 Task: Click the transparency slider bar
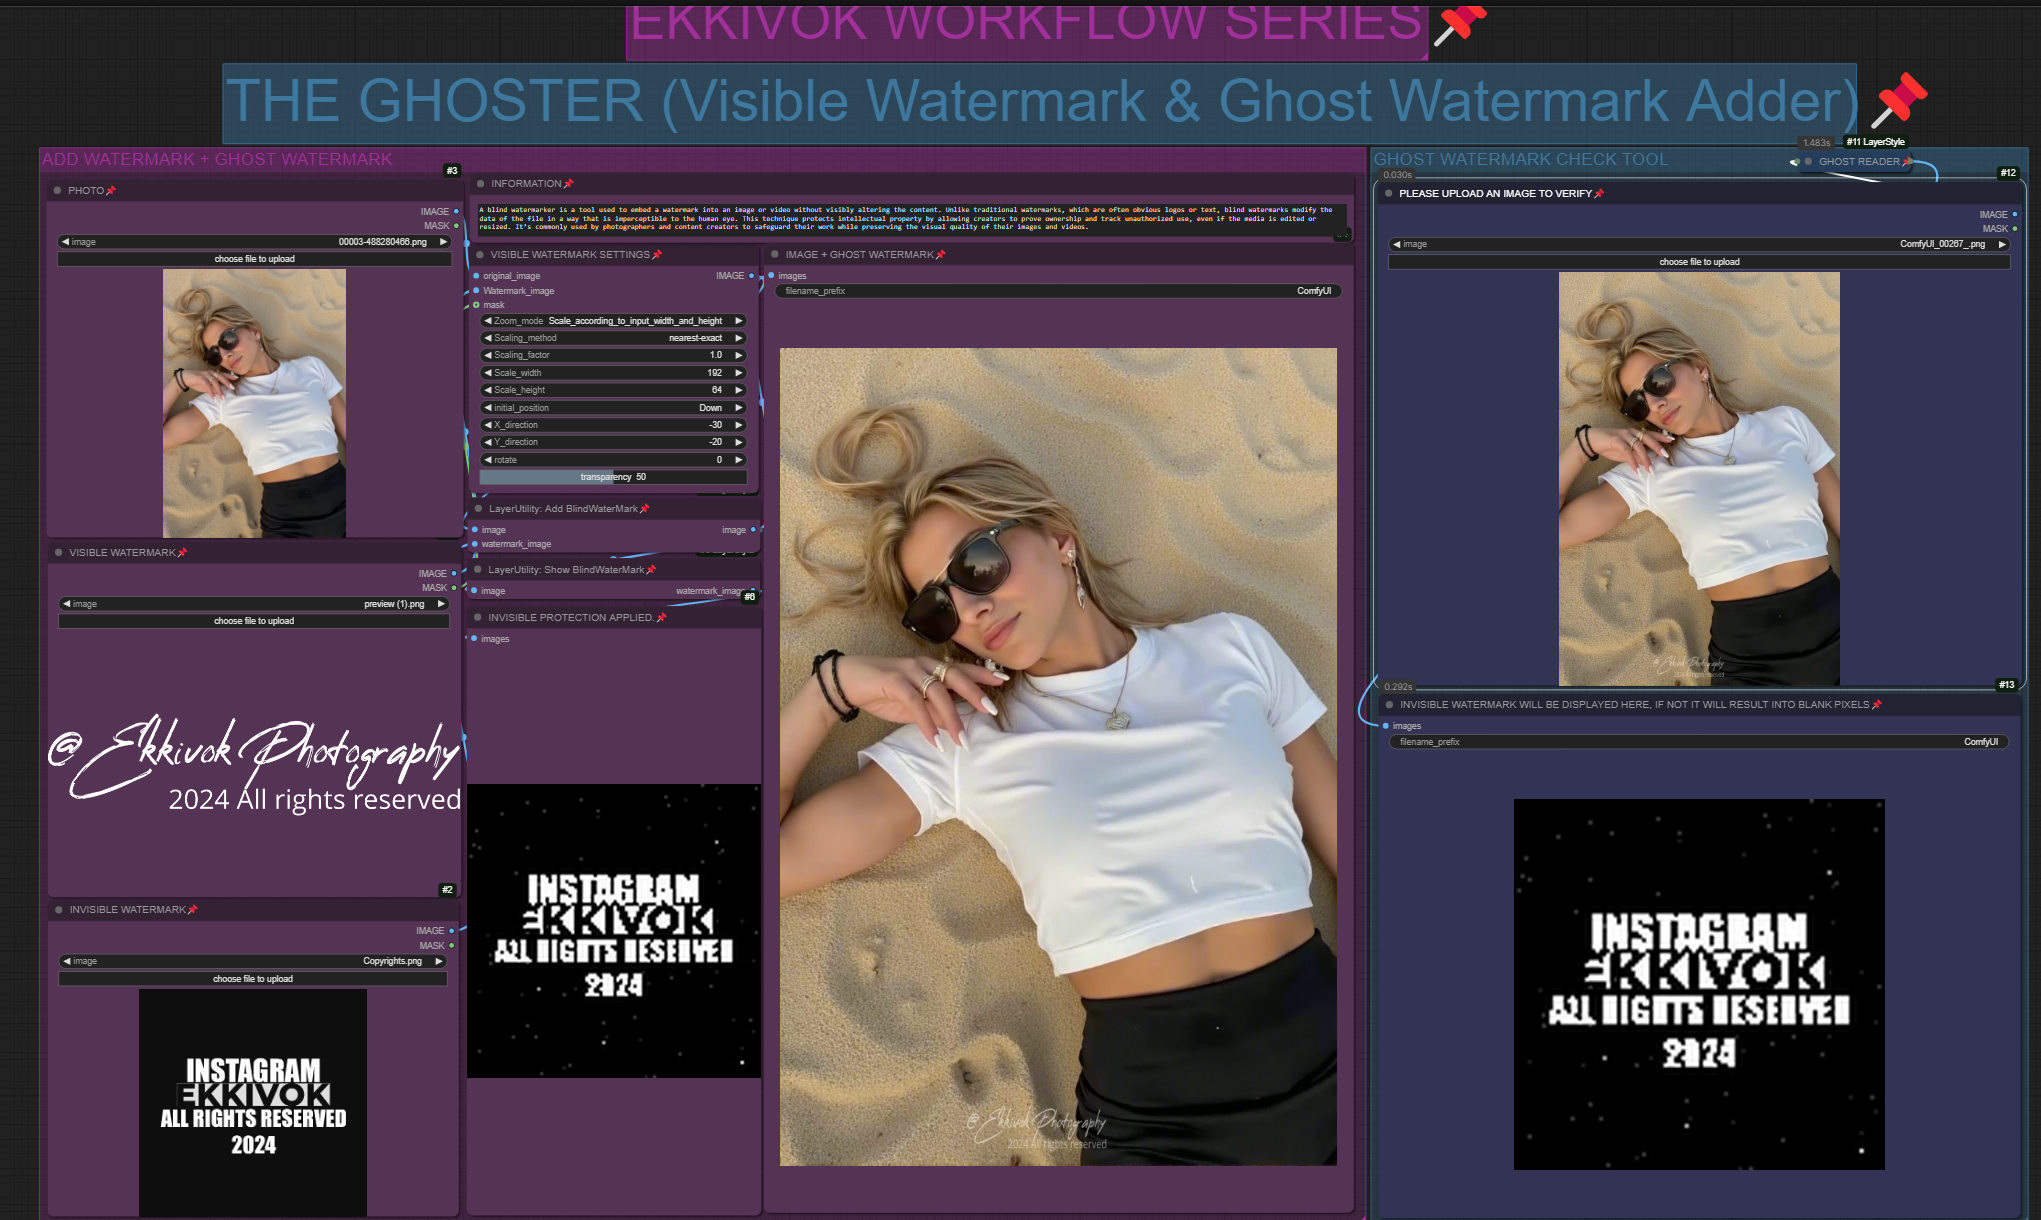point(613,477)
